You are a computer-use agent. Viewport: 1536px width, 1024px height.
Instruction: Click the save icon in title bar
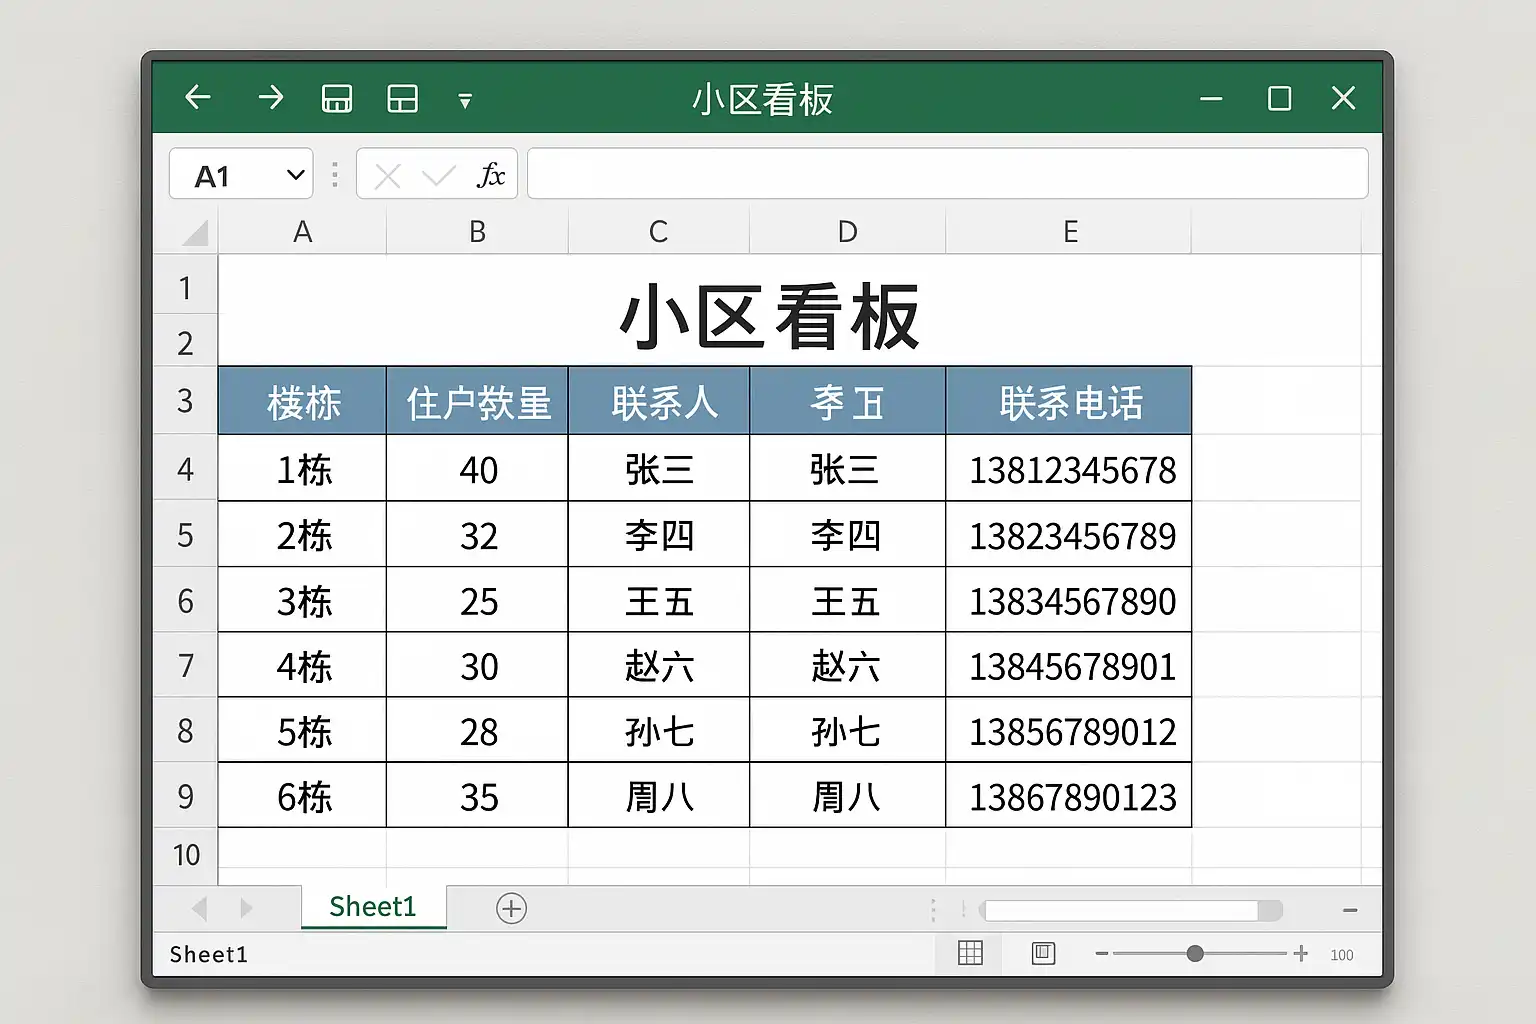(x=337, y=99)
